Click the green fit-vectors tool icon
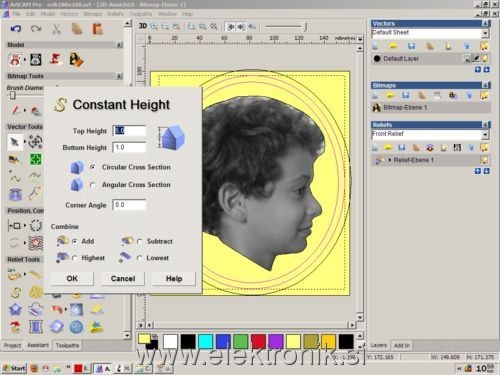Viewport: 500px width, 375px height. click(x=36, y=159)
